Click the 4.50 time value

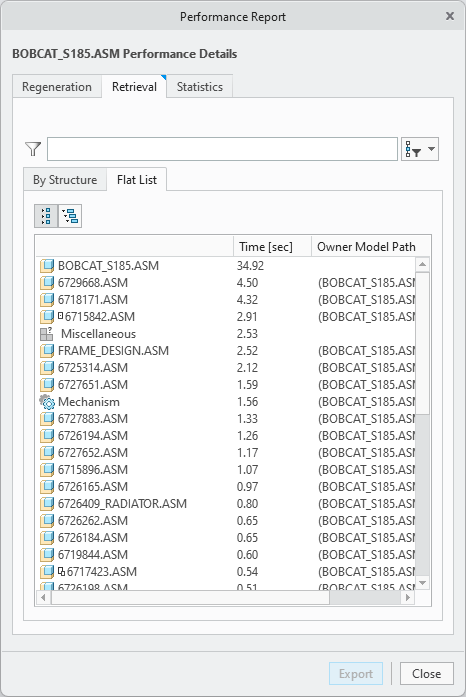[247, 283]
